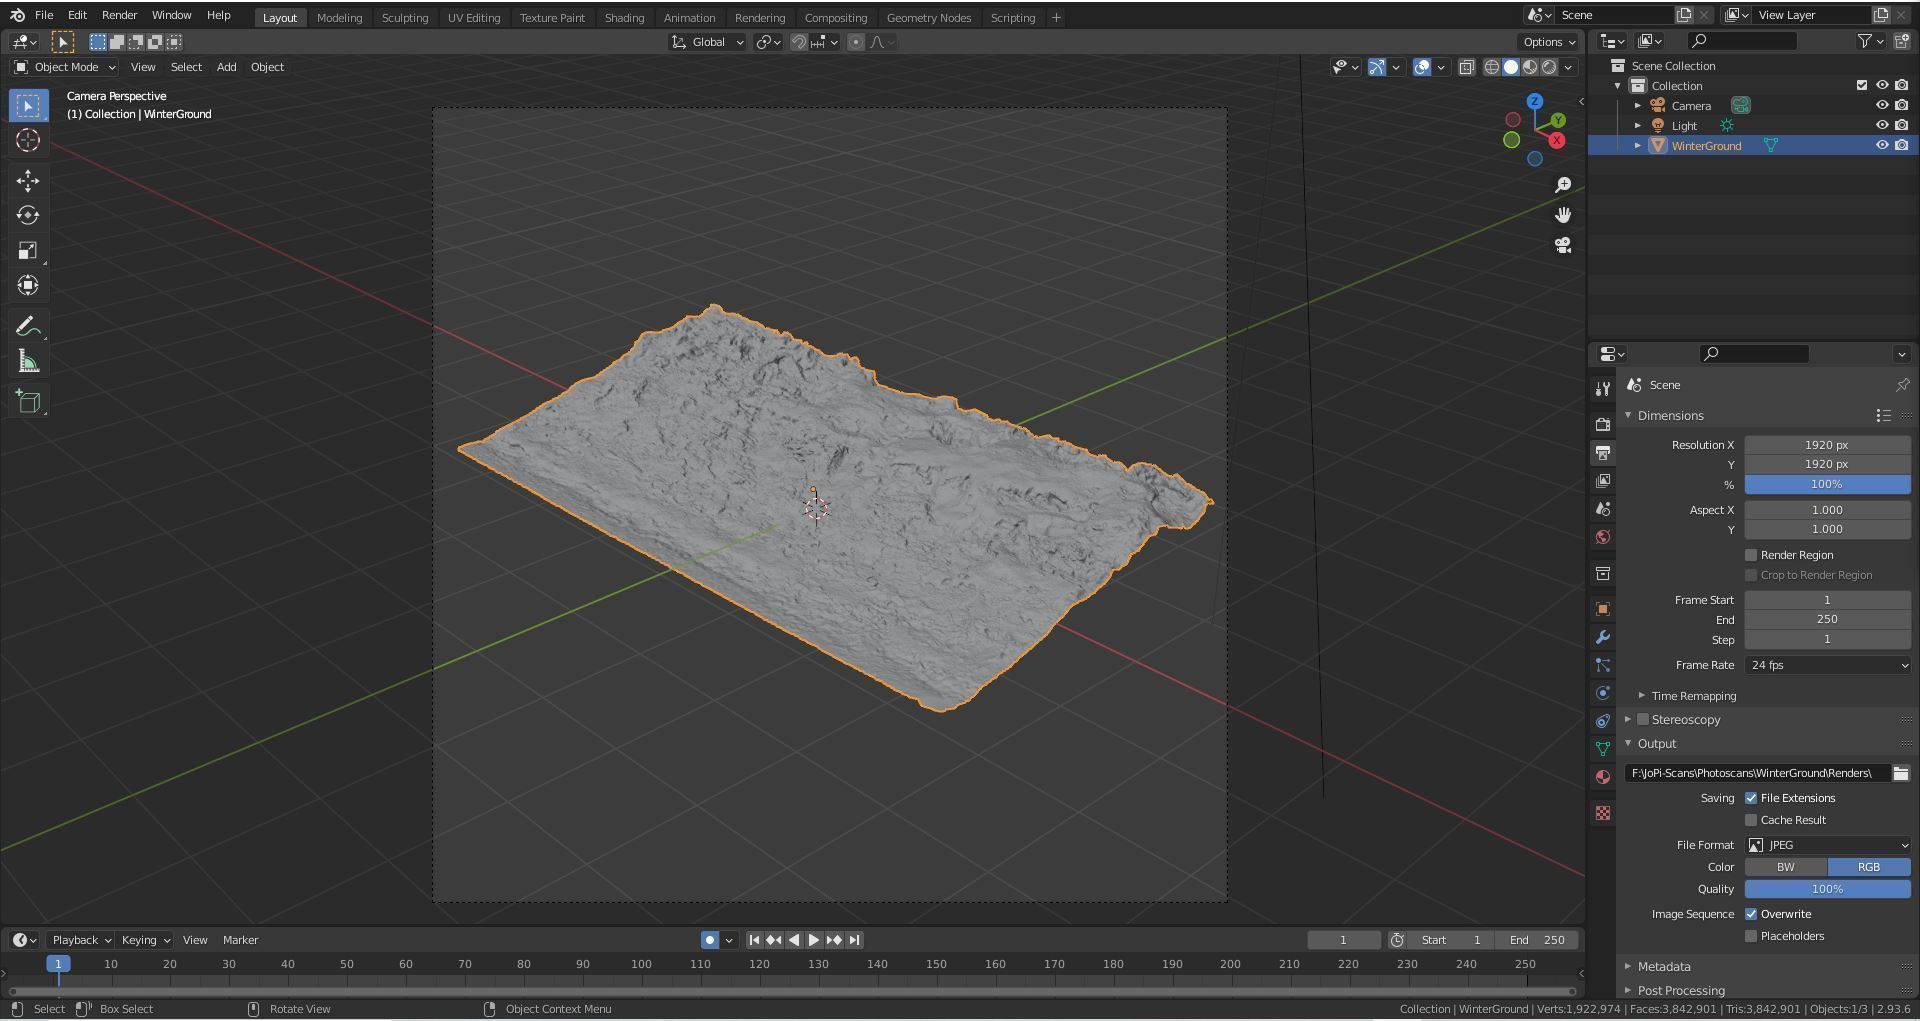Image resolution: width=1920 pixels, height=1021 pixels.
Task: Adjust the resolution percentage slider
Action: pyautogui.click(x=1827, y=484)
